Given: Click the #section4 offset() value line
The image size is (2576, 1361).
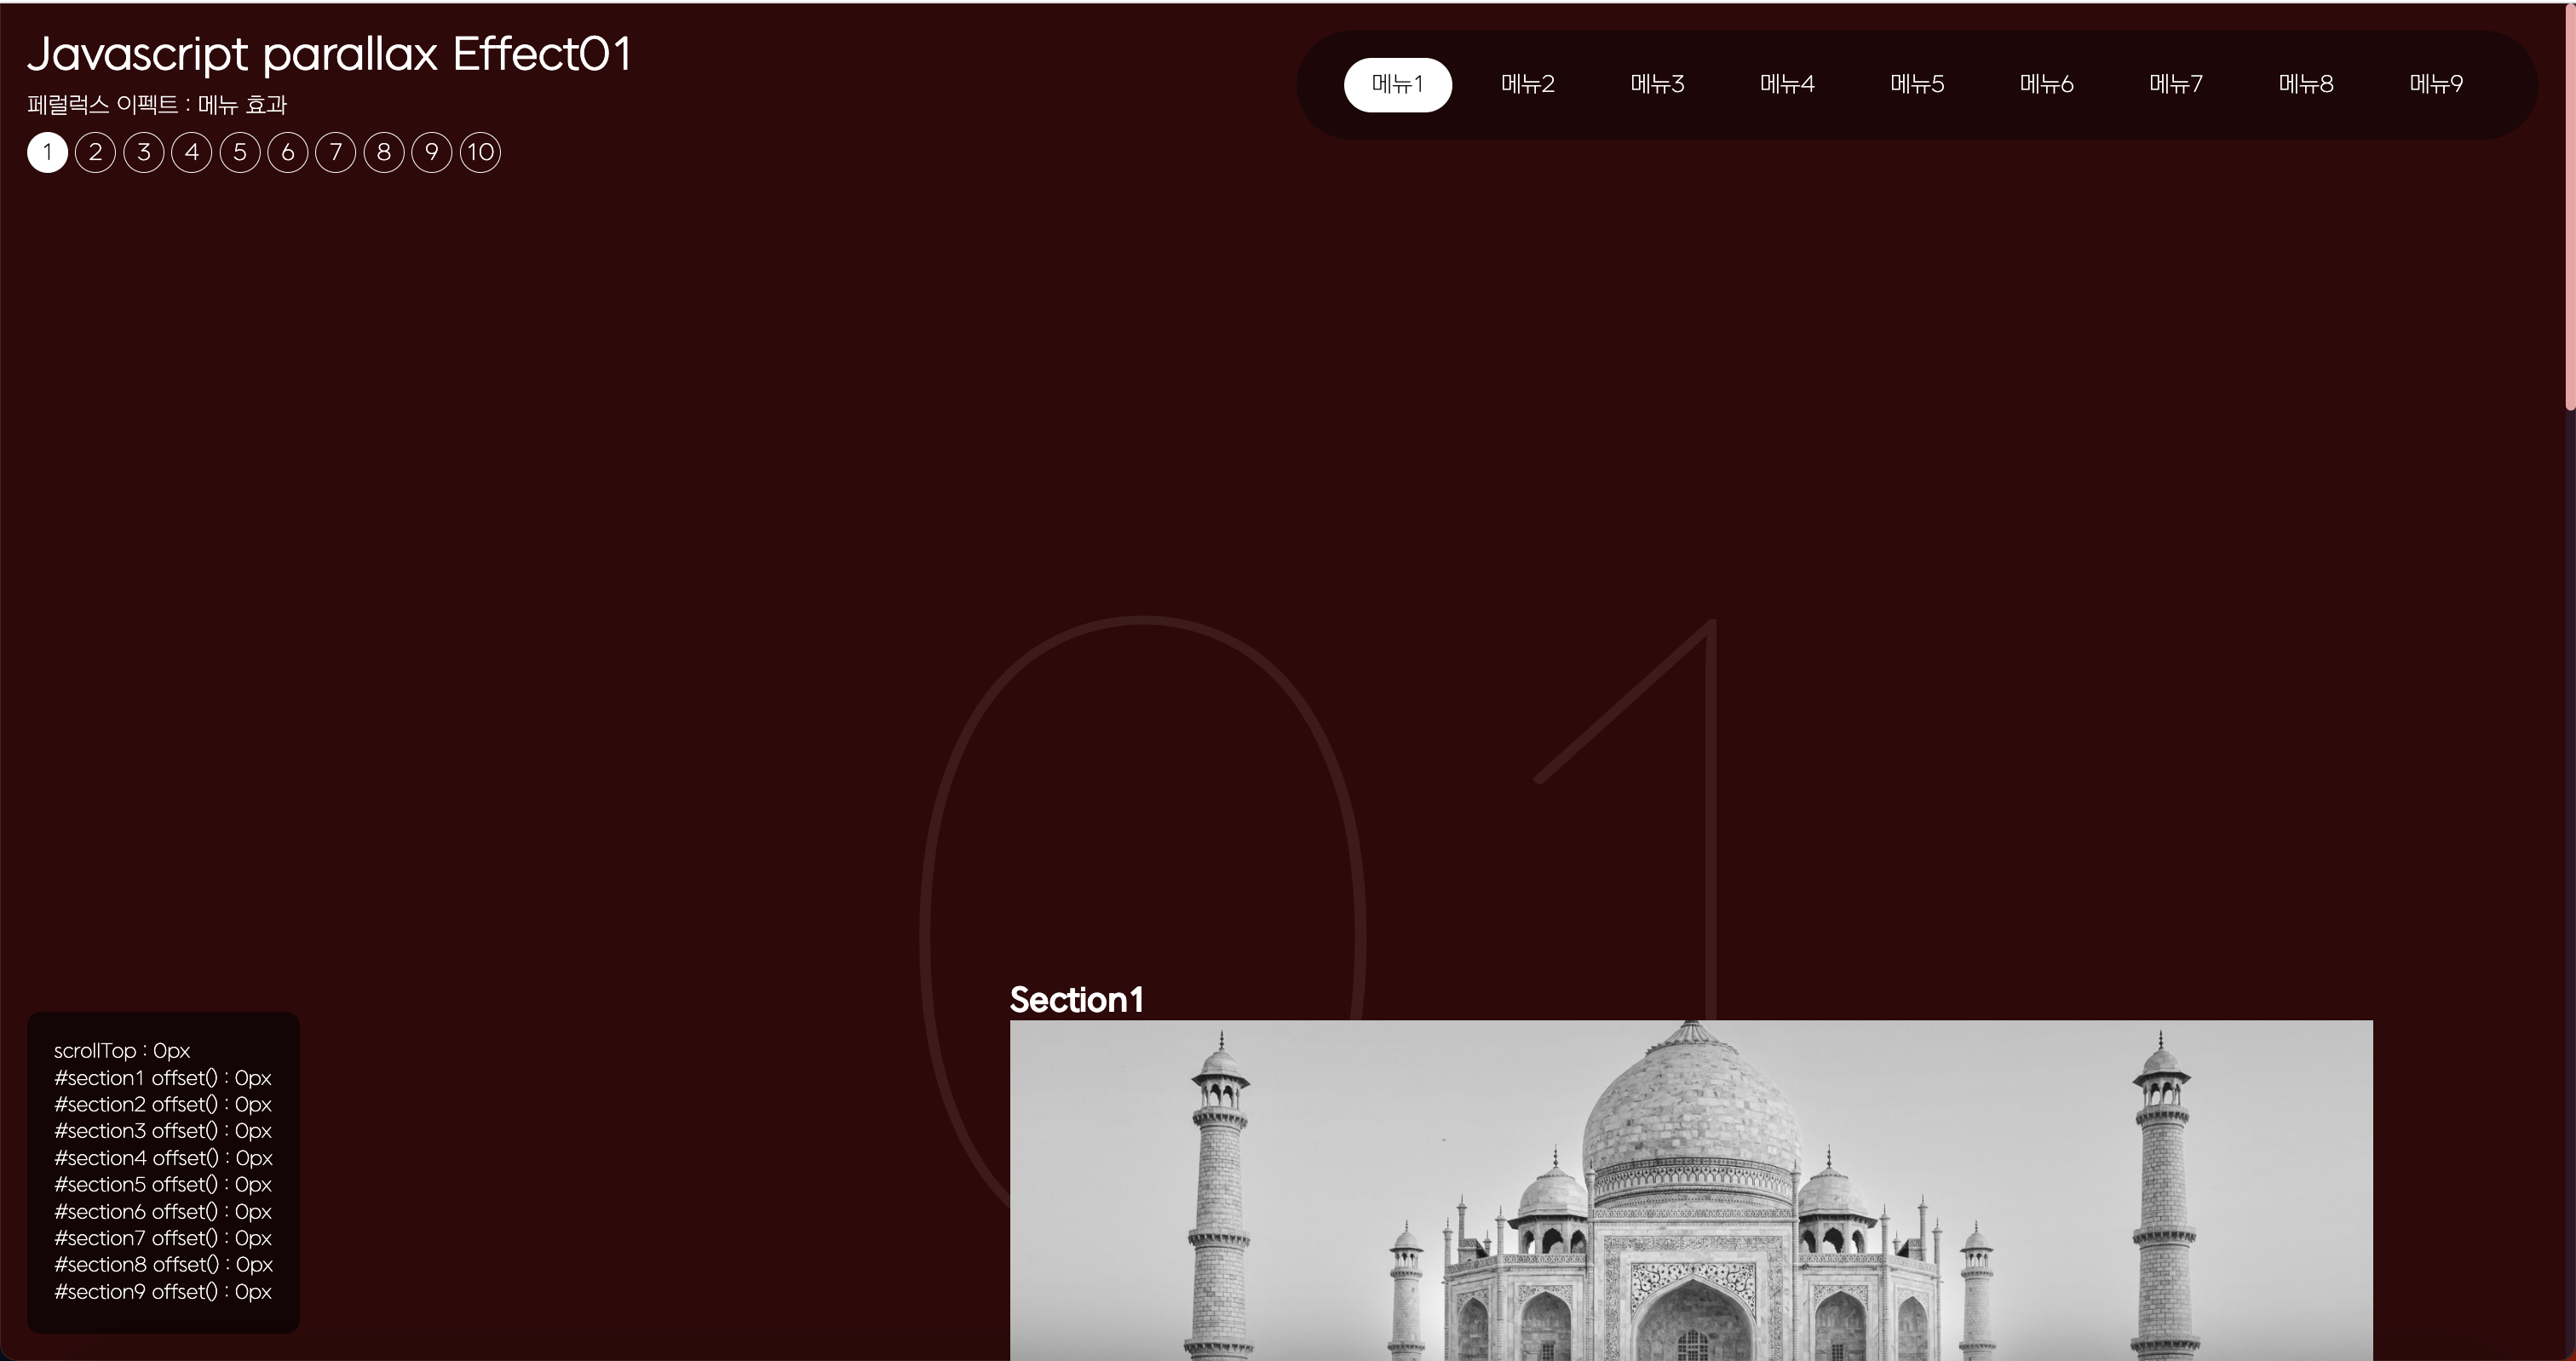Looking at the screenshot, I should (163, 1157).
